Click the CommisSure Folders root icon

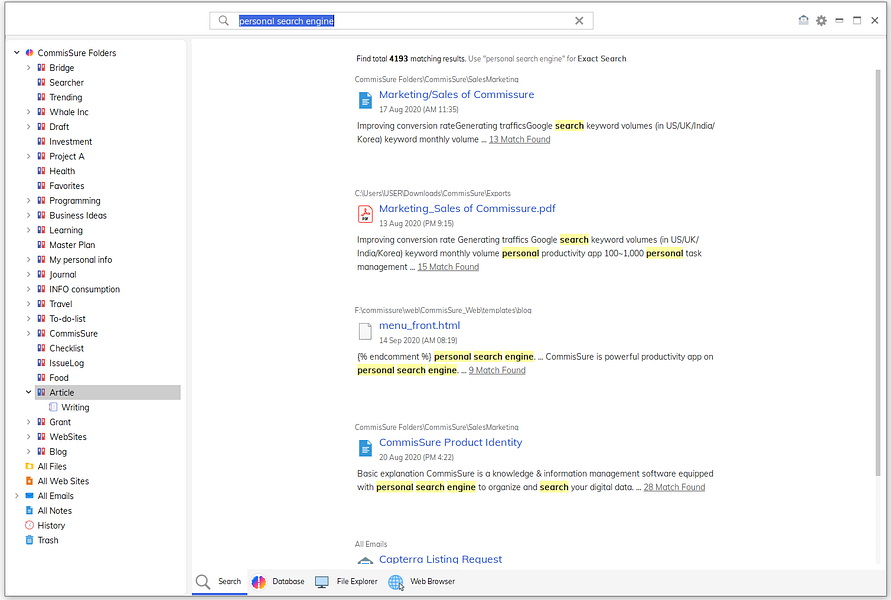coord(30,52)
